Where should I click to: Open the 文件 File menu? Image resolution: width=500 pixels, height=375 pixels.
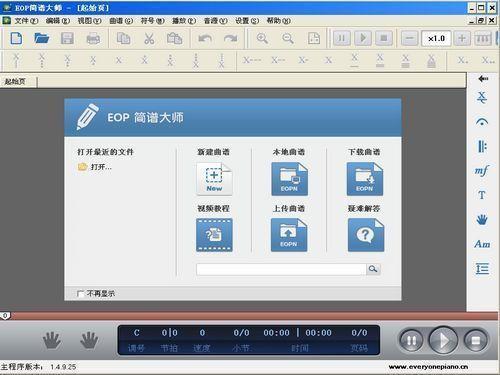(x=26, y=21)
